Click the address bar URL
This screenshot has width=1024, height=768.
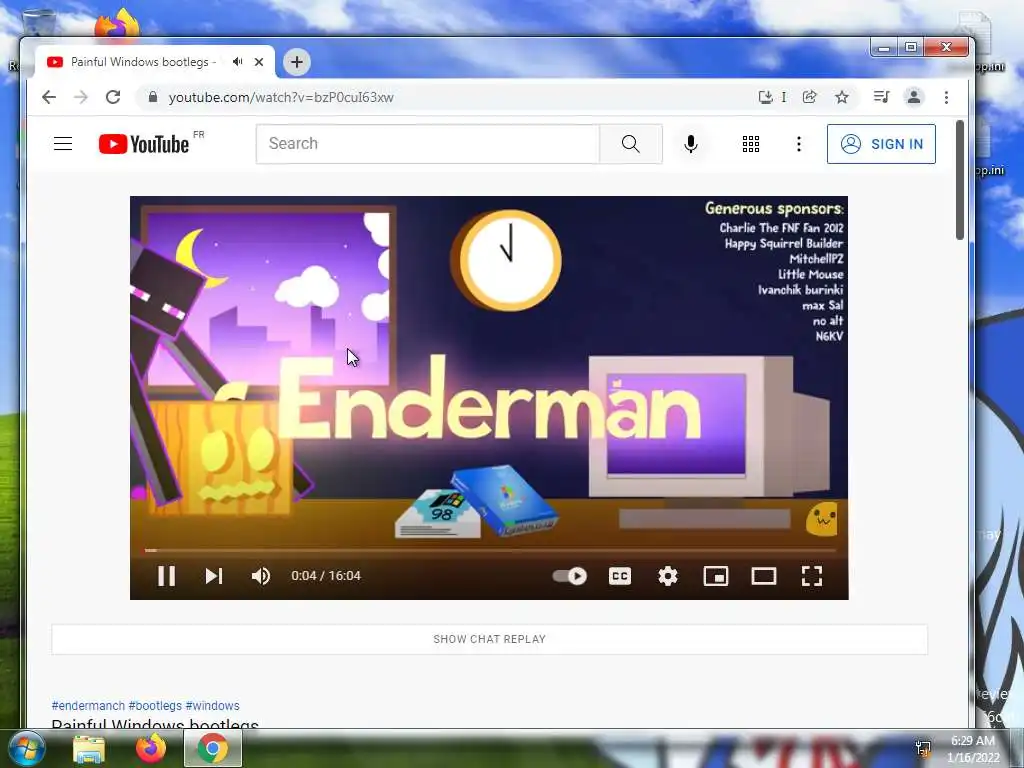click(x=281, y=97)
